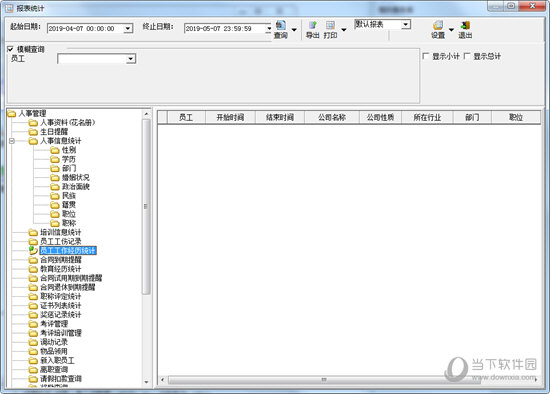Enable the 显示小计 checkbox
Image resolution: width=550 pixels, height=394 pixels.
(425, 56)
